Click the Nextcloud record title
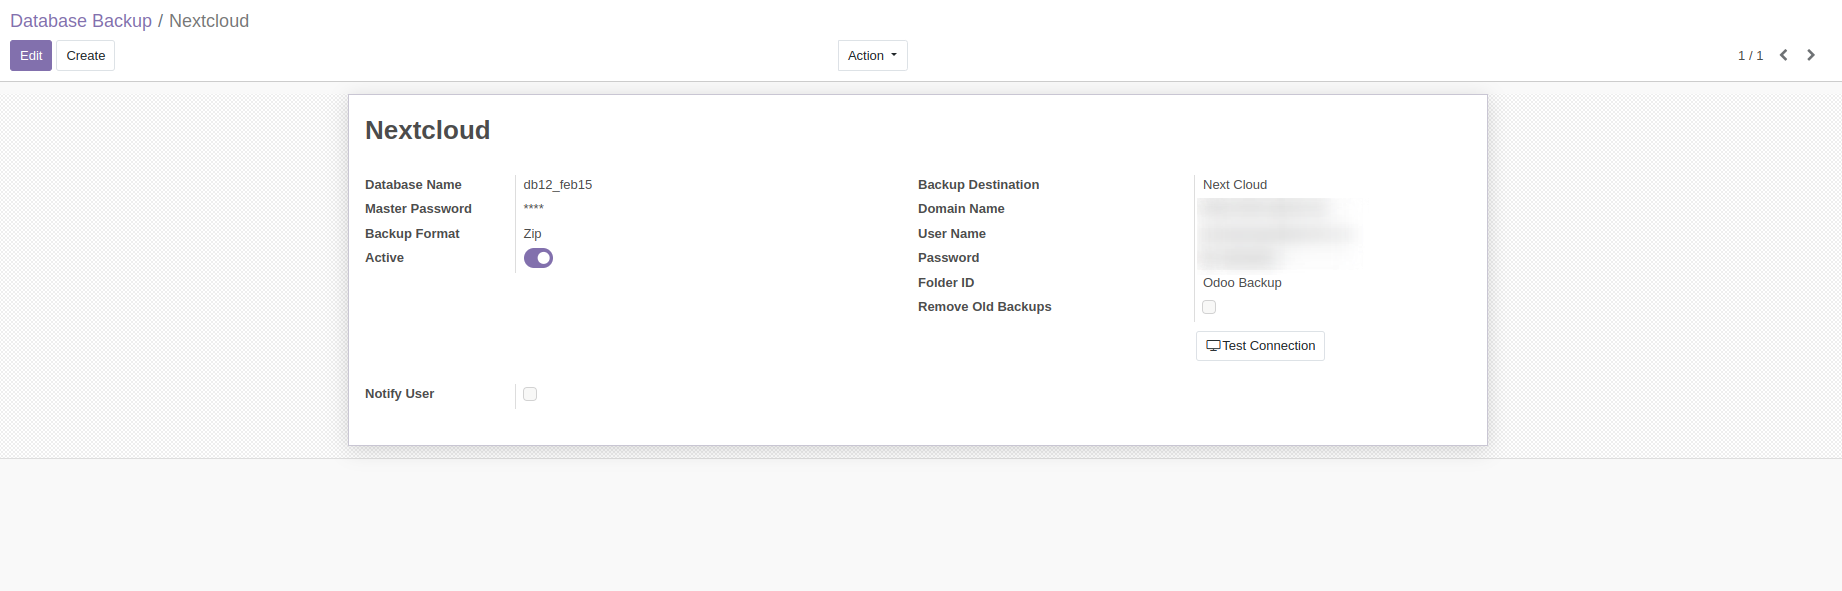Screen dimensions: 1842x591 click(427, 130)
